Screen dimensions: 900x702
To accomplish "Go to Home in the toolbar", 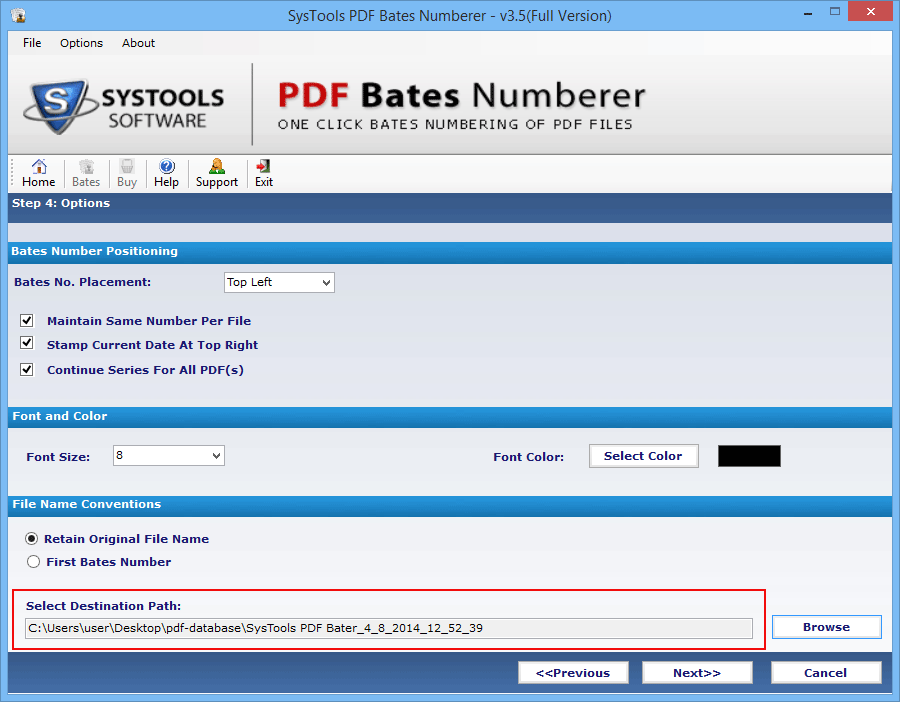I will 38,173.
